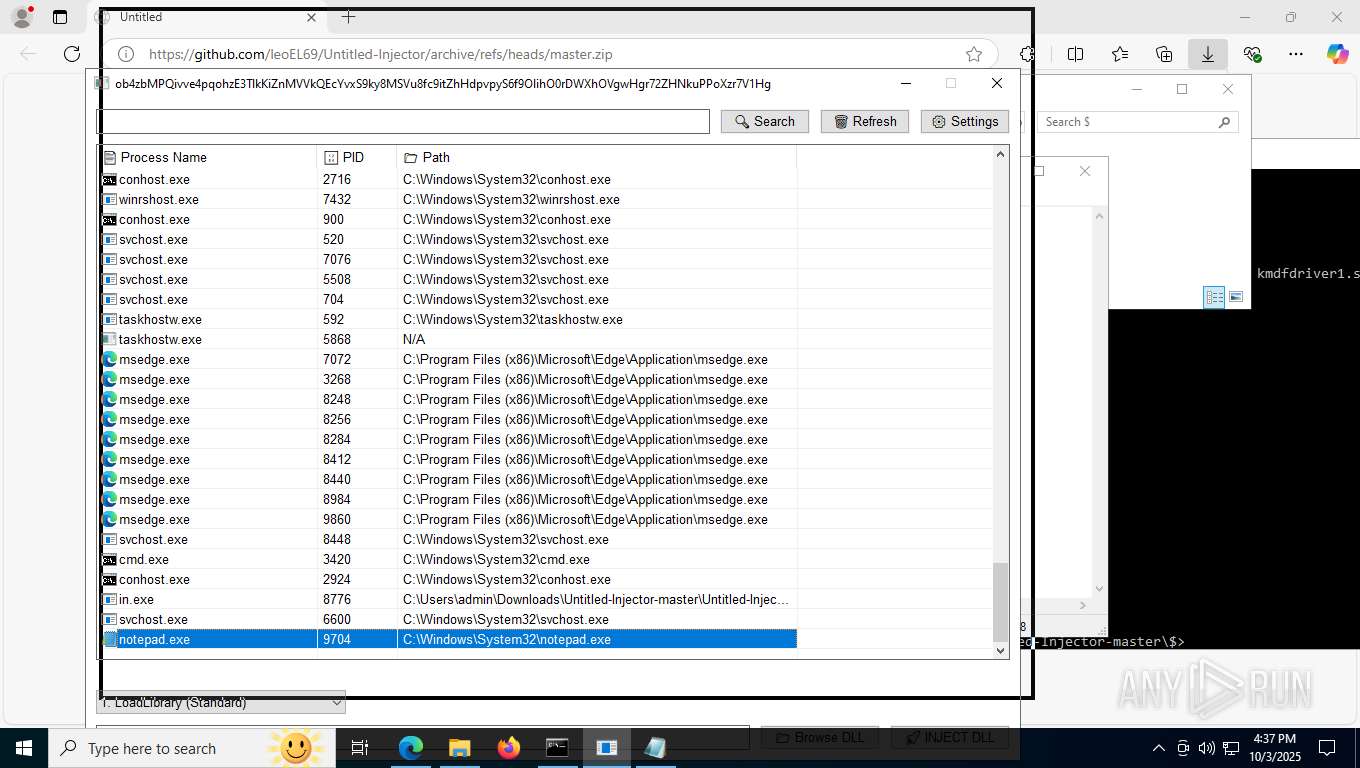Open the Windows Start menu

pos(23,748)
